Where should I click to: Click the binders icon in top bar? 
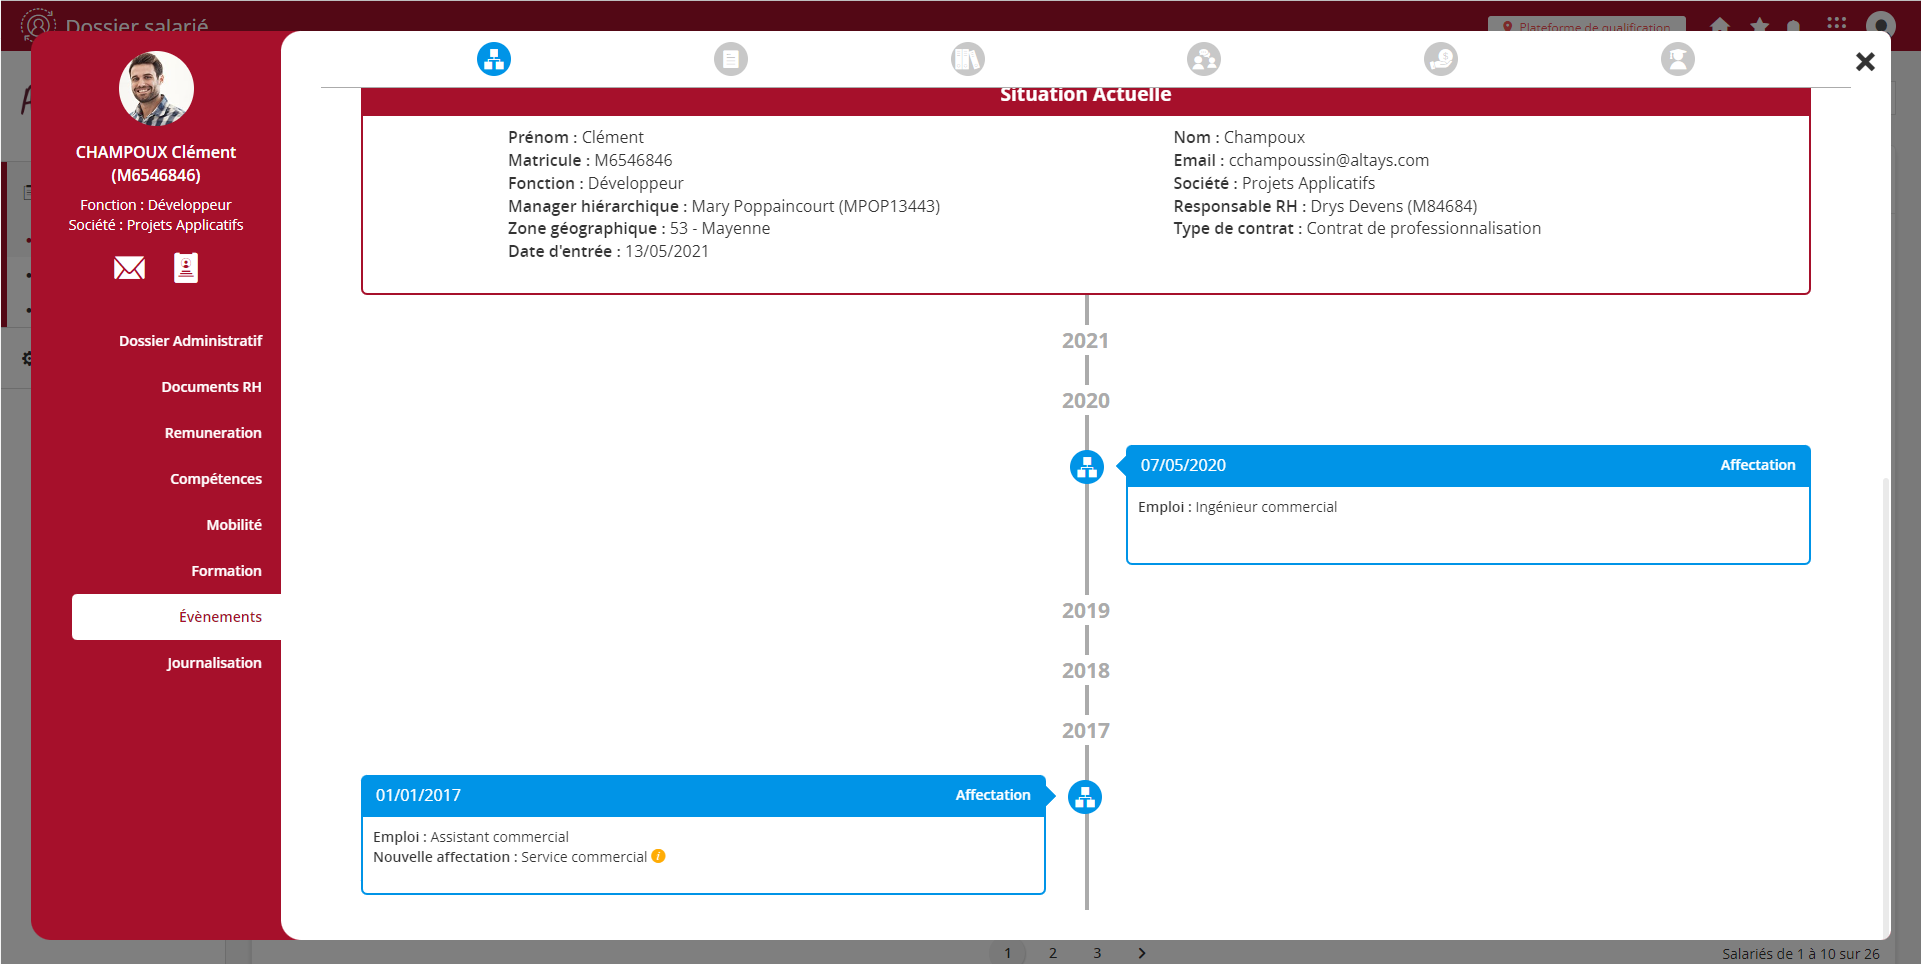[x=968, y=59]
